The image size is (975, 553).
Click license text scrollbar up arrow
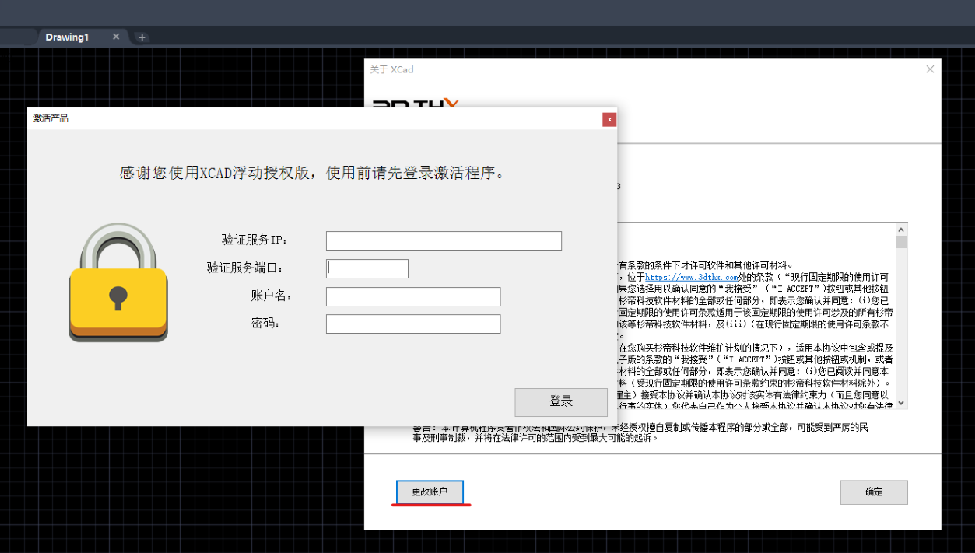click(x=901, y=229)
